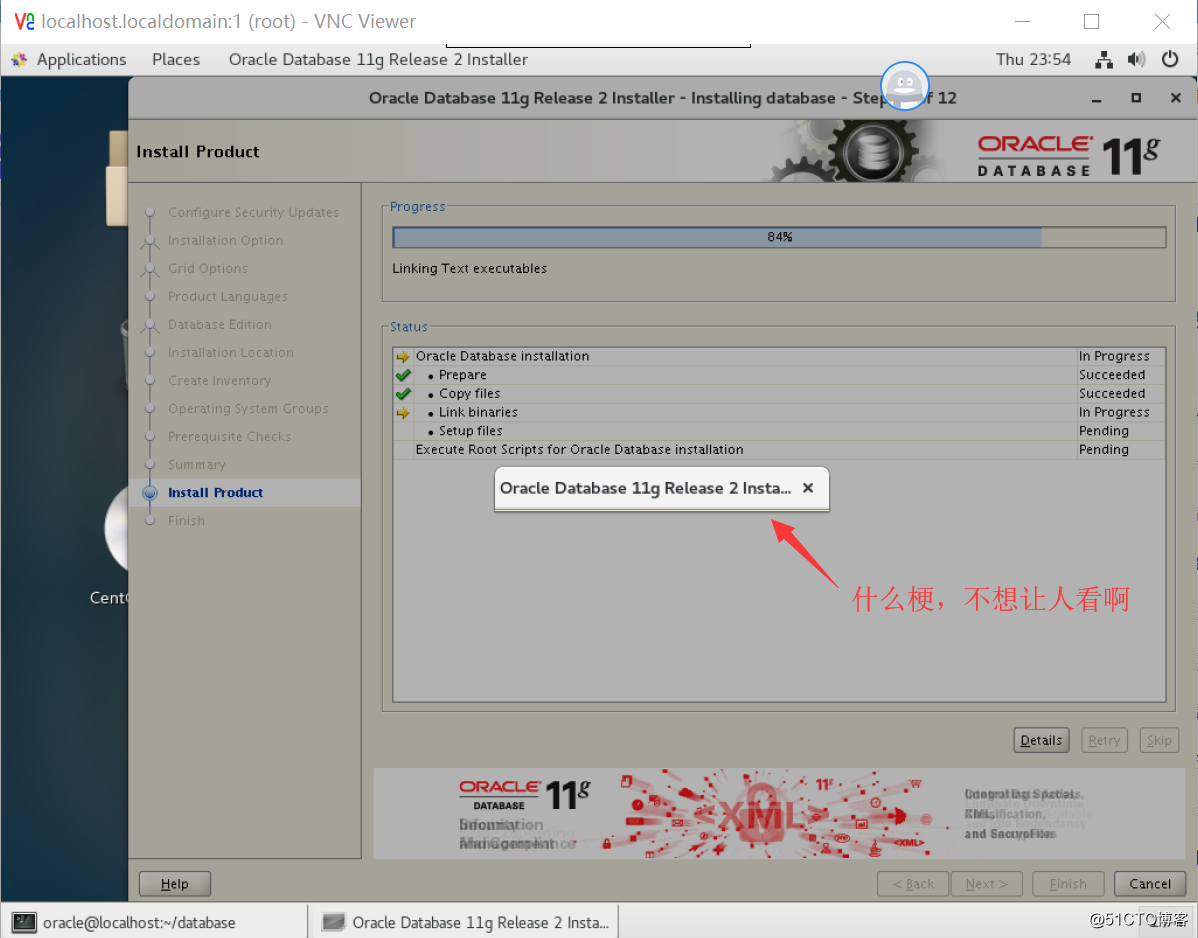Maximize the Oracle installer window
The width and height of the screenshot is (1198, 938).
point(1136,98)
